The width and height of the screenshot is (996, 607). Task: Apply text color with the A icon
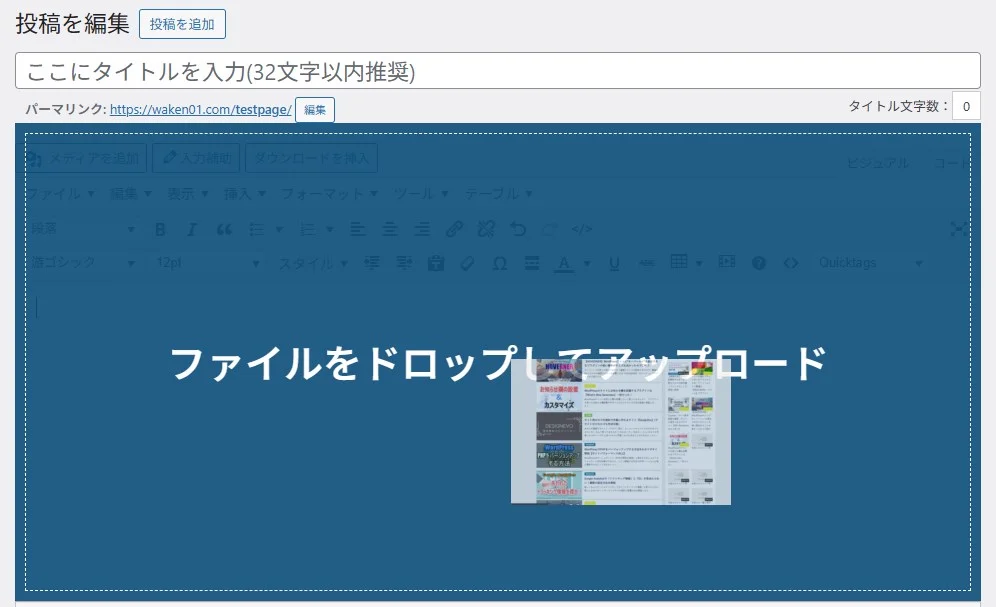[563, 263]
